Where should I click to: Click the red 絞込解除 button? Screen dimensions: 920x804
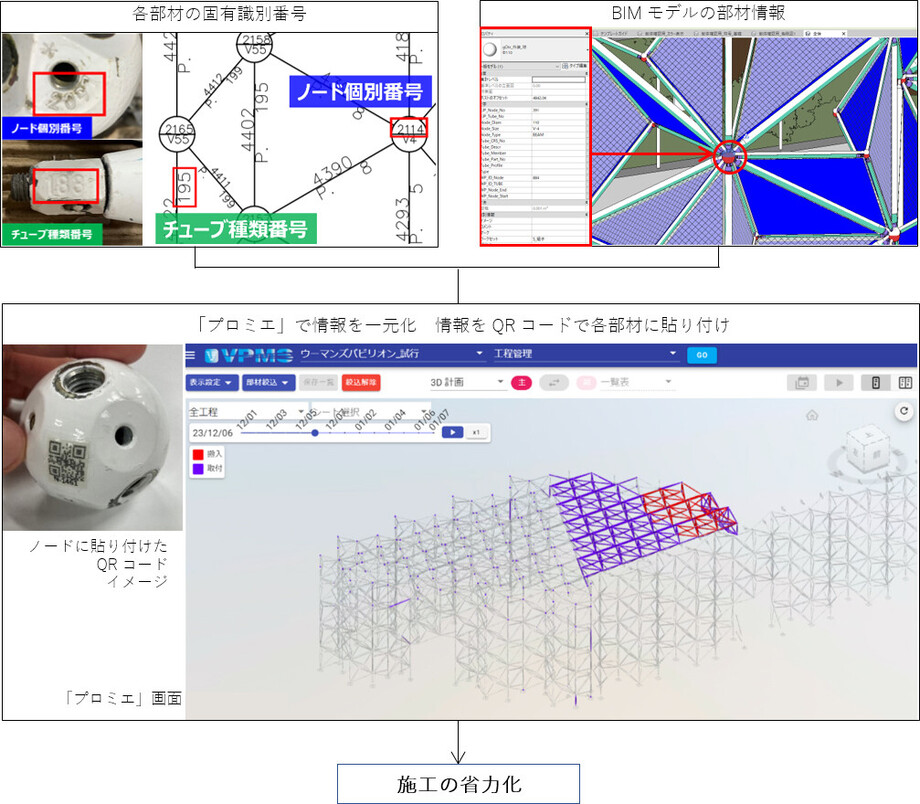coord(361,383)
